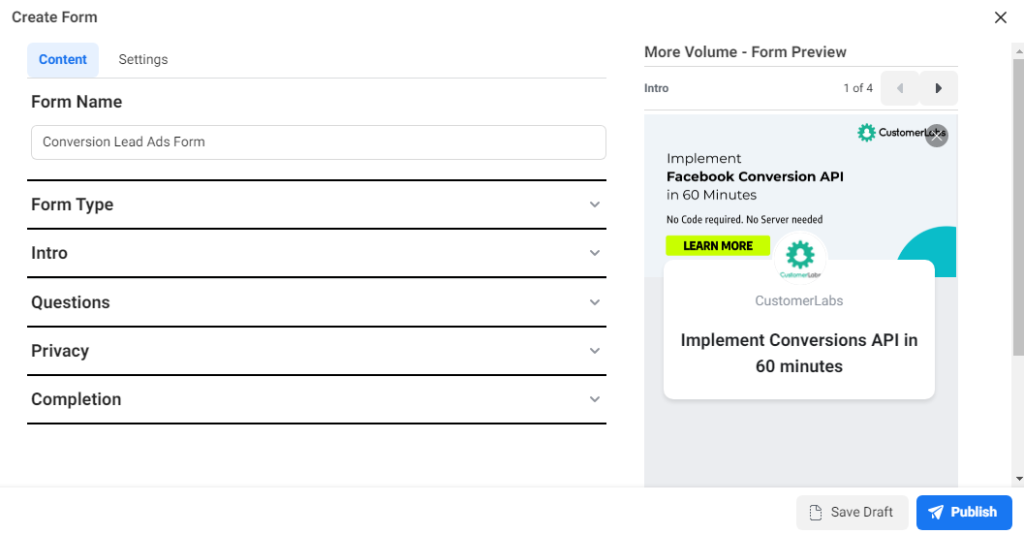Expand the Form Type section chevron
The image size is (1024, 534).
click(594, 204)
